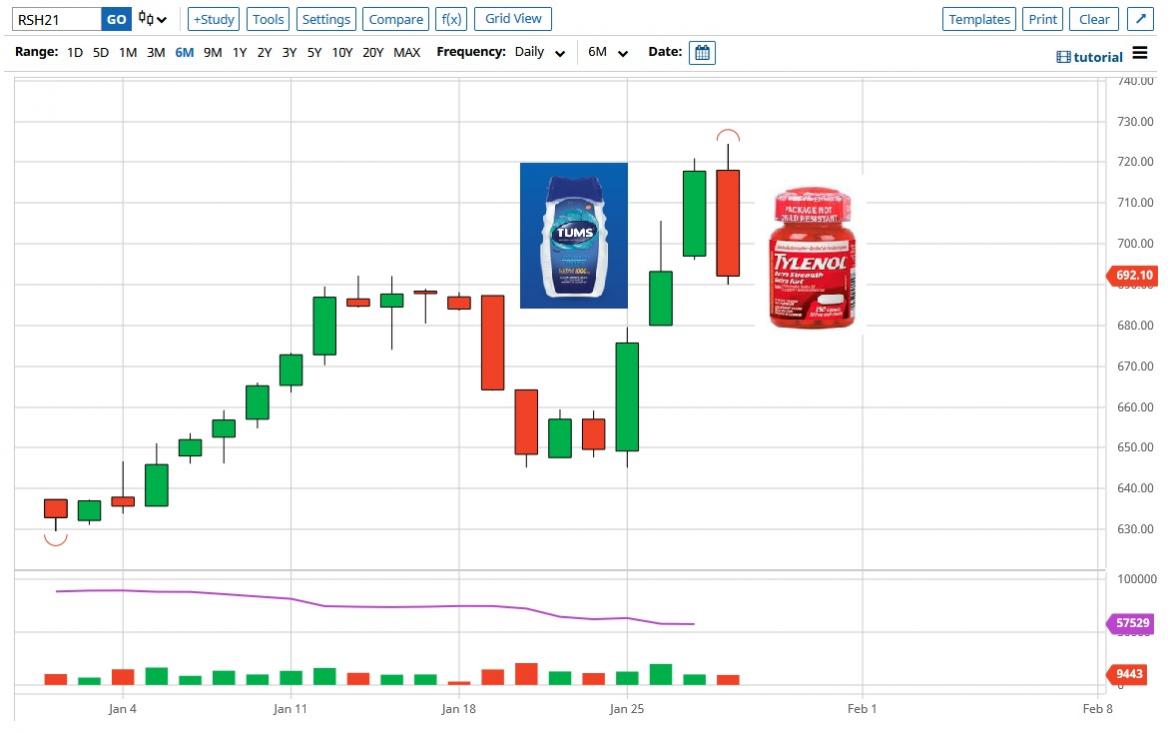Viewport: 1171px width, 733px height.
Task: Select the 1D range option
Action: [x=75, y=53]
